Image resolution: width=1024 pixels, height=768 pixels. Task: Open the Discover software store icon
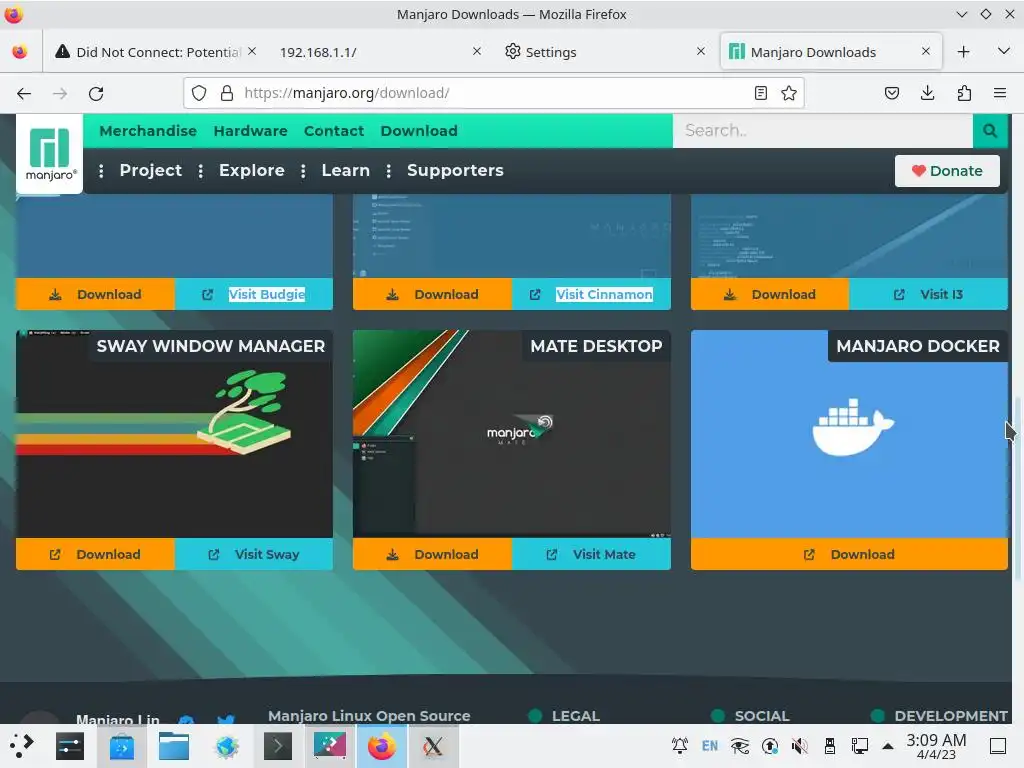tap(121, 746)
